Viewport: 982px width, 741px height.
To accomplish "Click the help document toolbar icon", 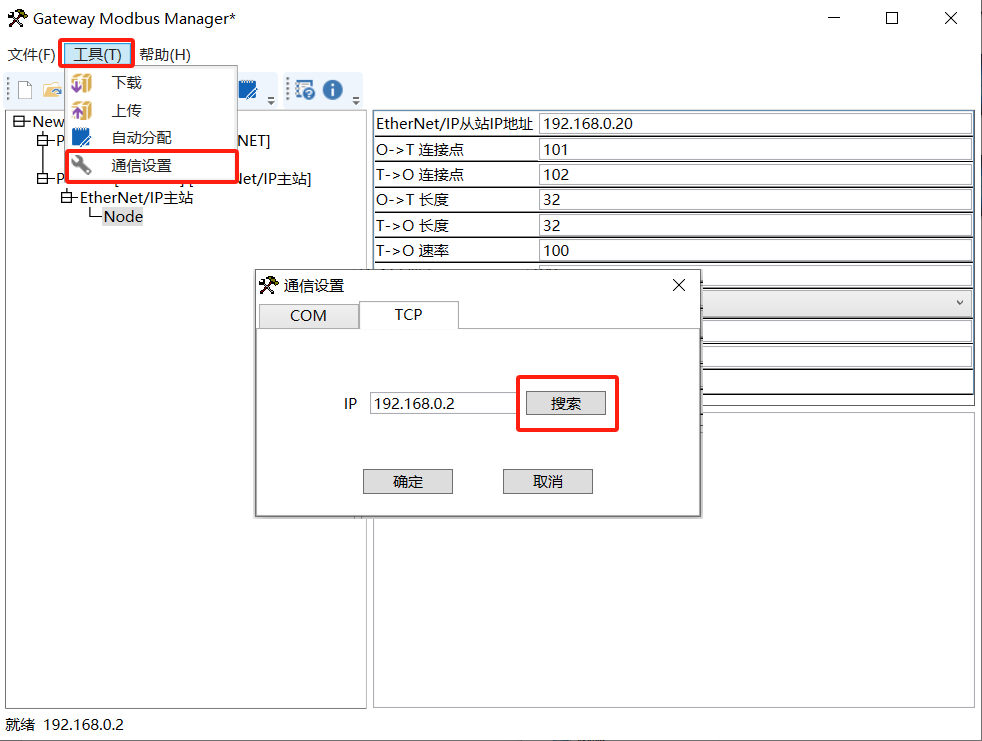I will 305,90.
